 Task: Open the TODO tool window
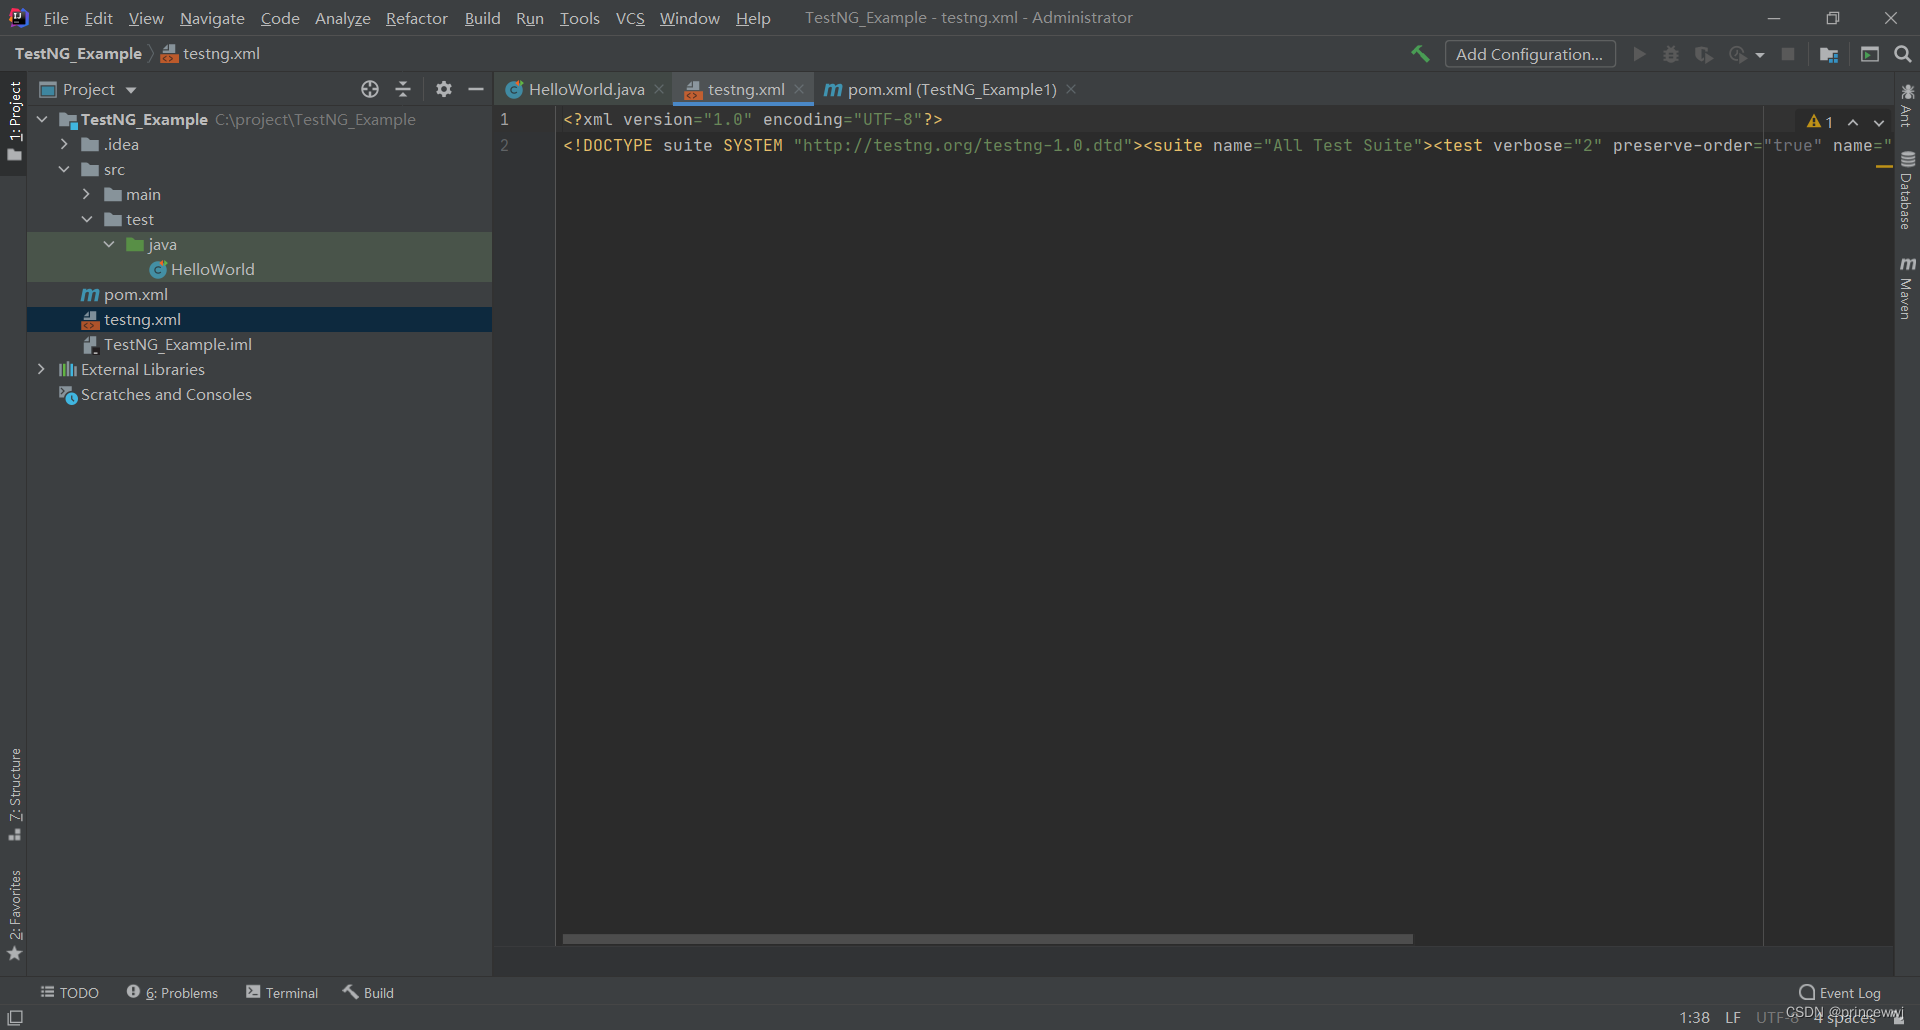[70, 992]
